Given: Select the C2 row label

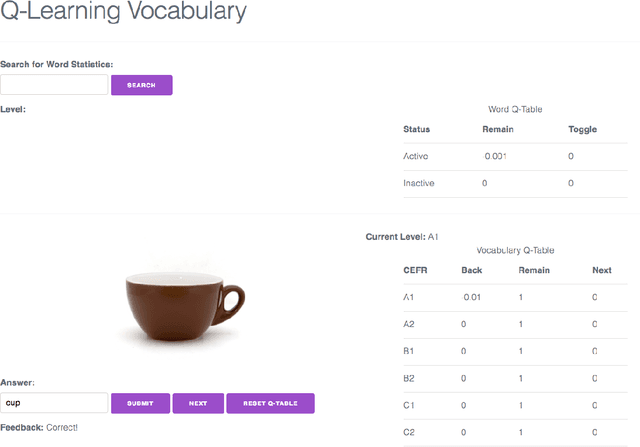Looking at the screenshot, I should pos(408,432).
